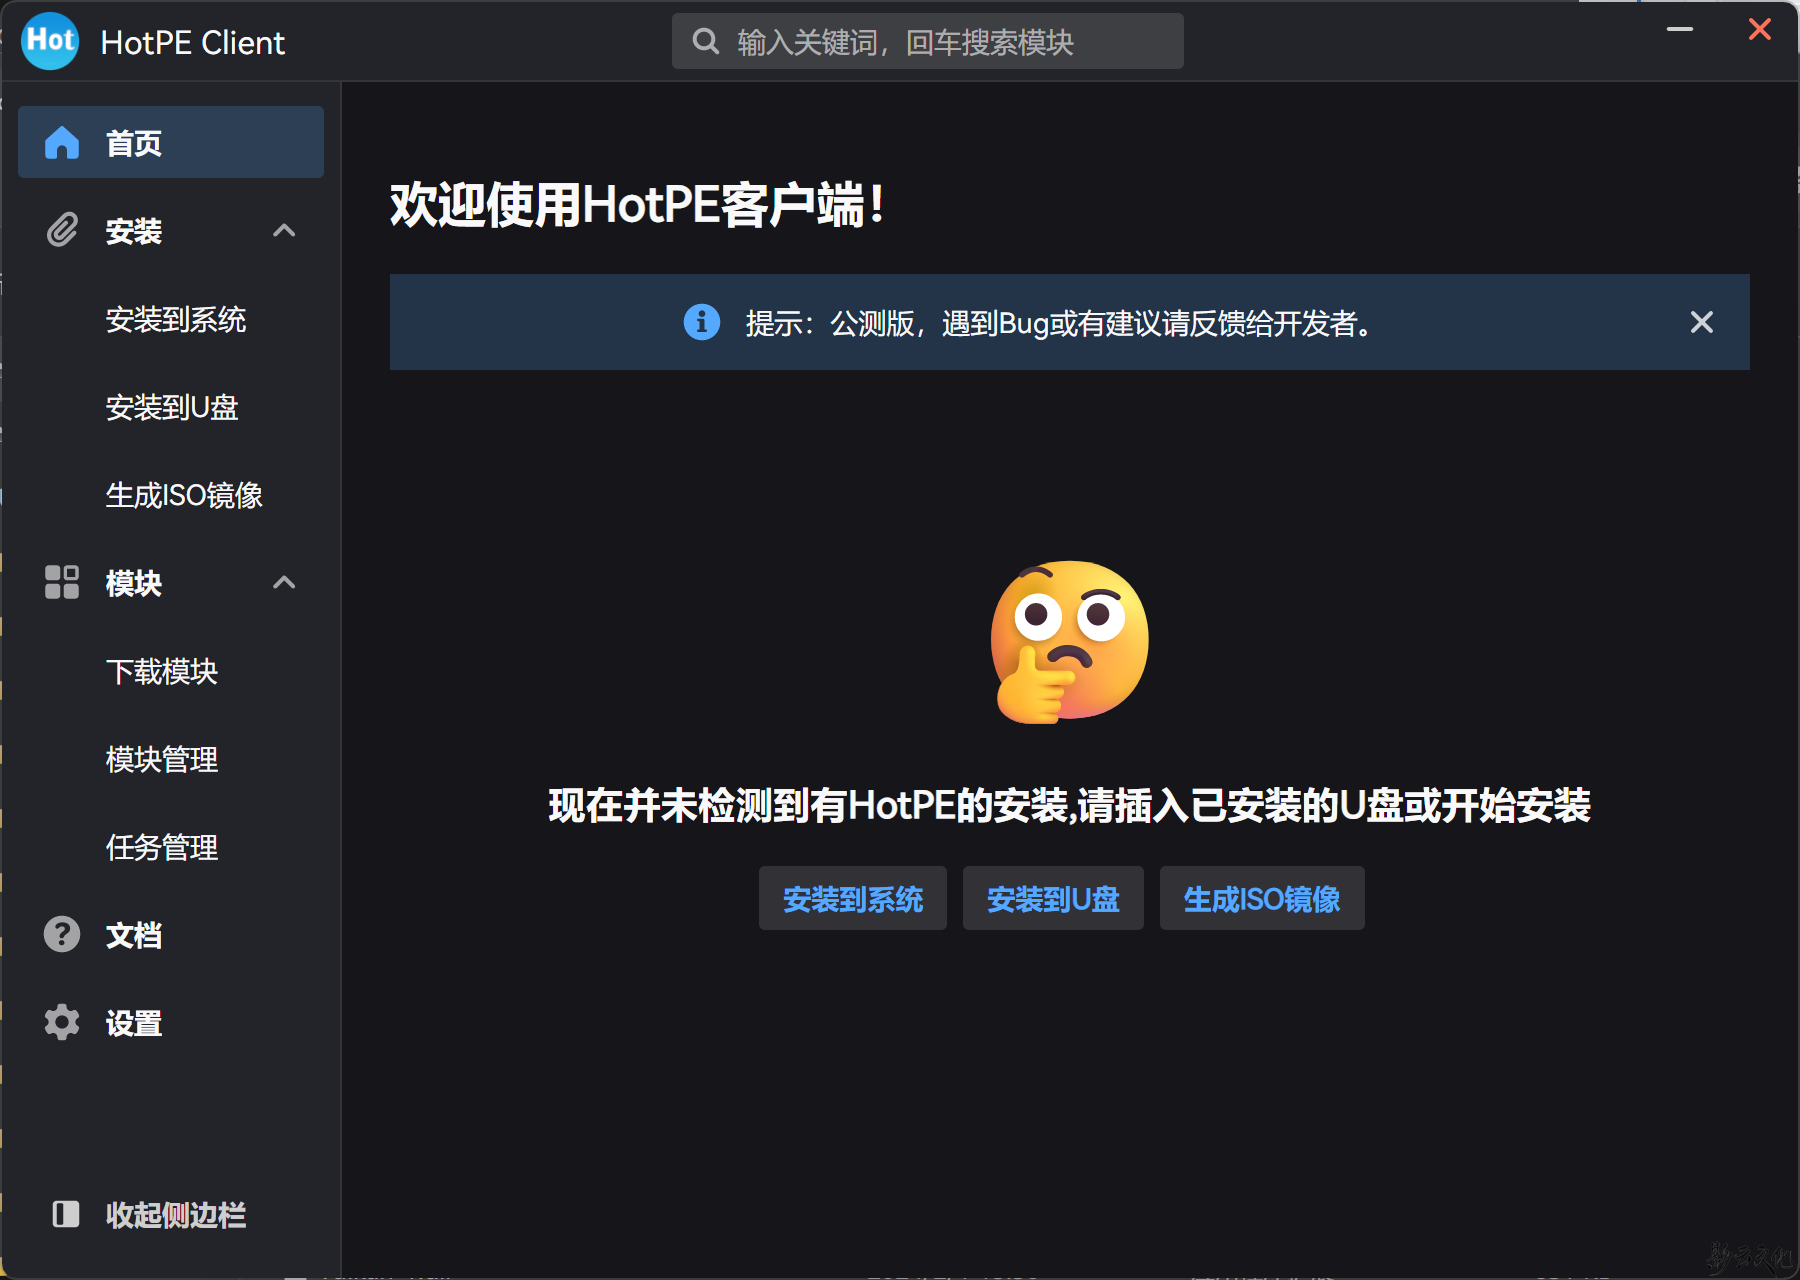This screenshot has height=1280, width=1800.
Task: Focus the module search input field
Action: coord(928,41)
